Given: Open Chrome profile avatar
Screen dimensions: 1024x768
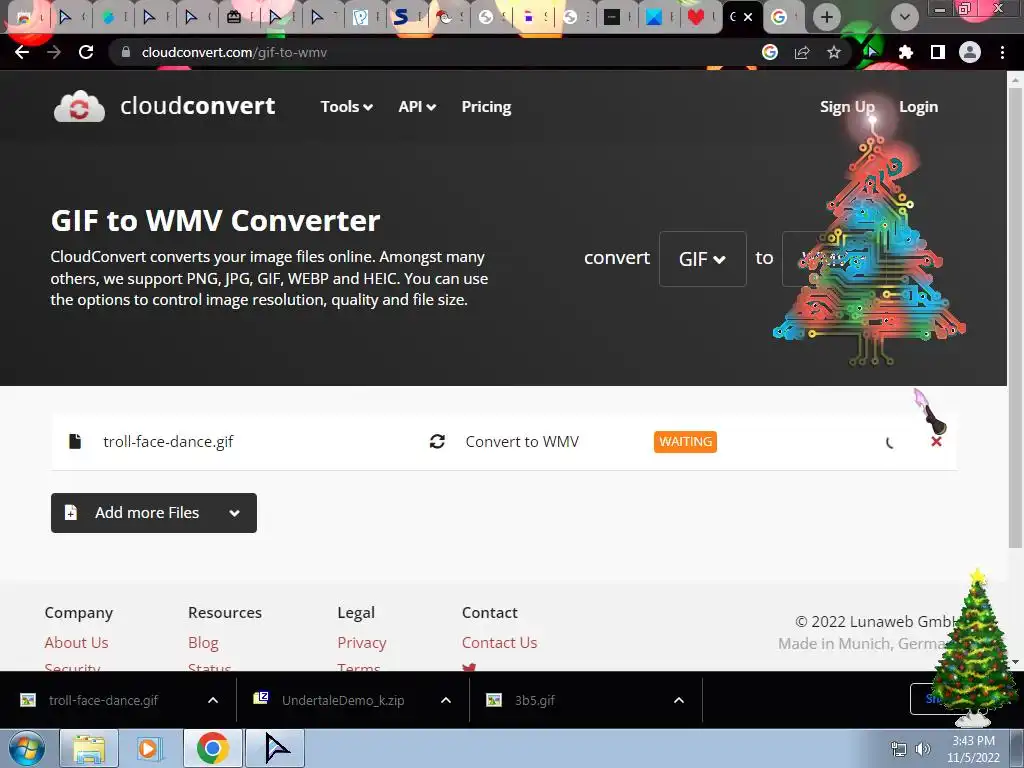Looking at the screenshot, I should [970, 52].
